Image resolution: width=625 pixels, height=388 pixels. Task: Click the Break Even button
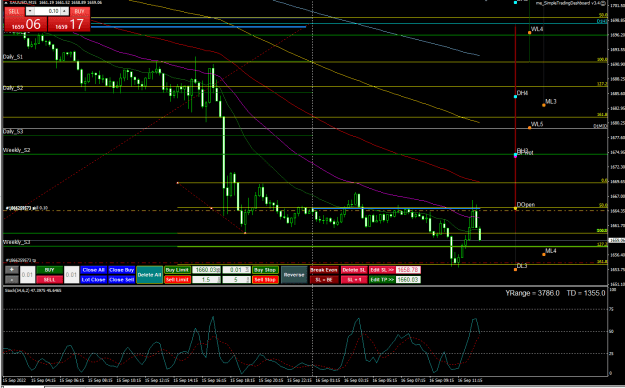(x=324, y=270)
